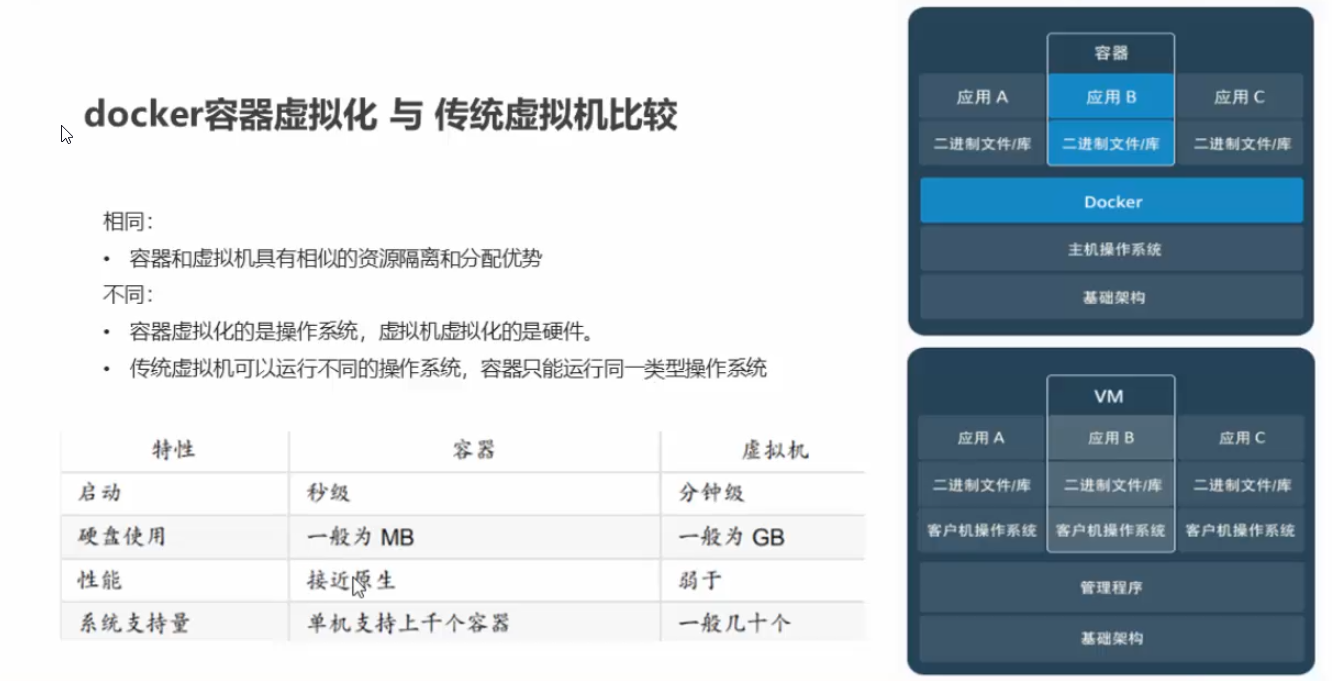1332x681 pixels.
Task: Click the '主机操作系统' layer bar
Action: (x=1112, y=249)
